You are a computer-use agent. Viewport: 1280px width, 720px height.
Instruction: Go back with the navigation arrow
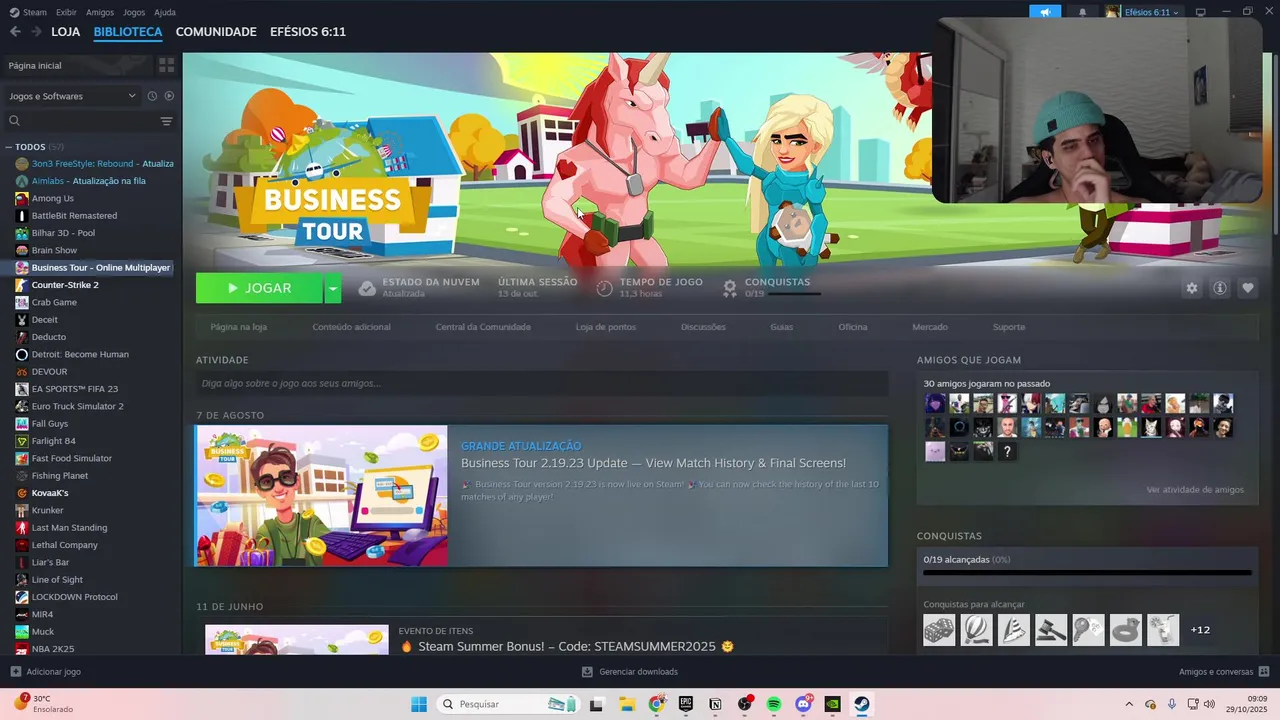point(15,32)
